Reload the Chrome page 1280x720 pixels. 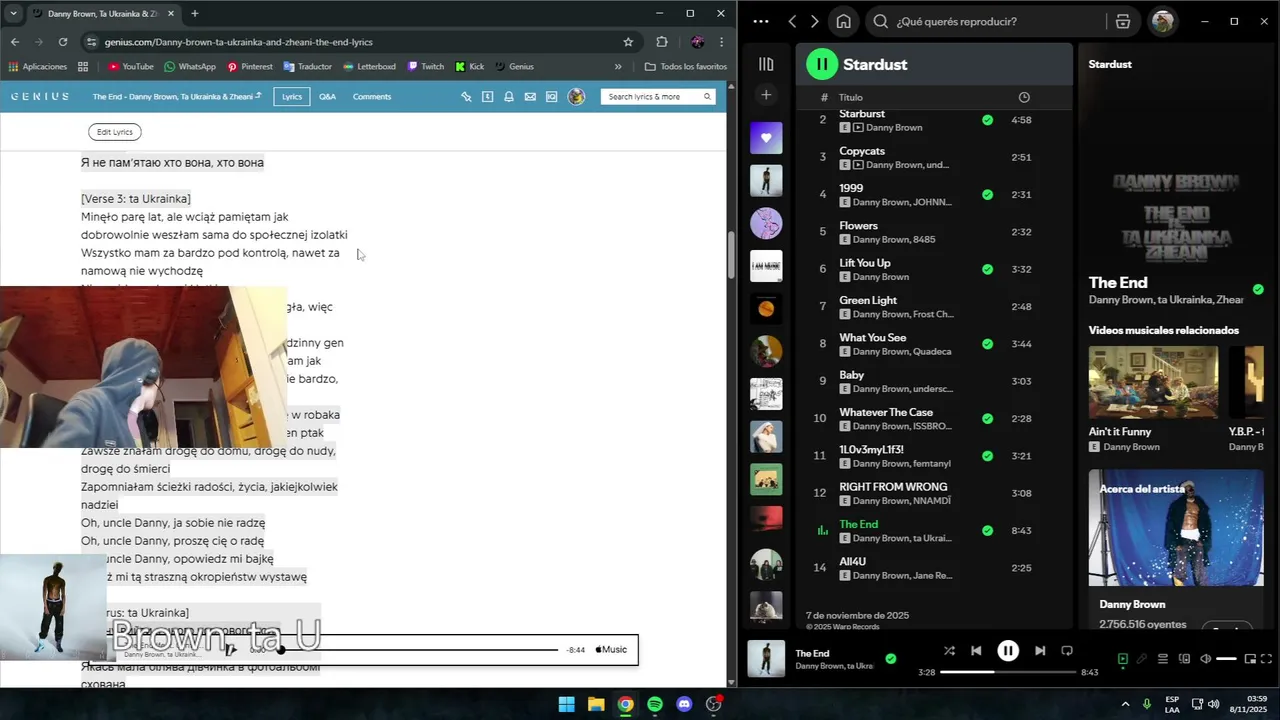coord(63,42)
